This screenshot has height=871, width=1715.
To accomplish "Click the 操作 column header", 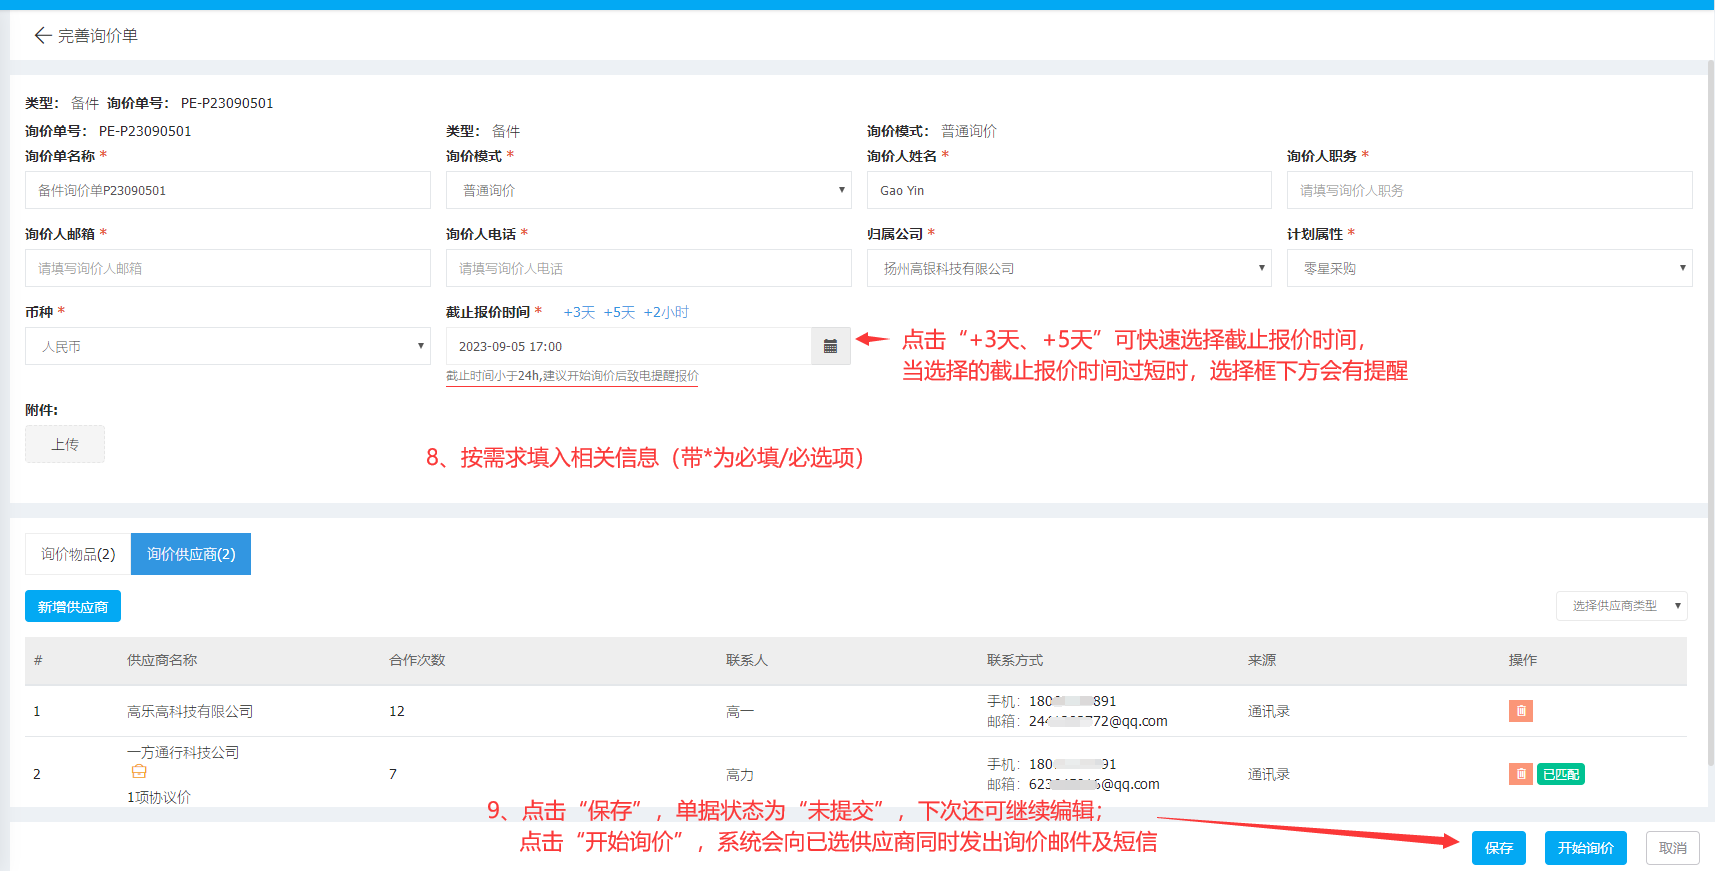I will [1523, 660].
